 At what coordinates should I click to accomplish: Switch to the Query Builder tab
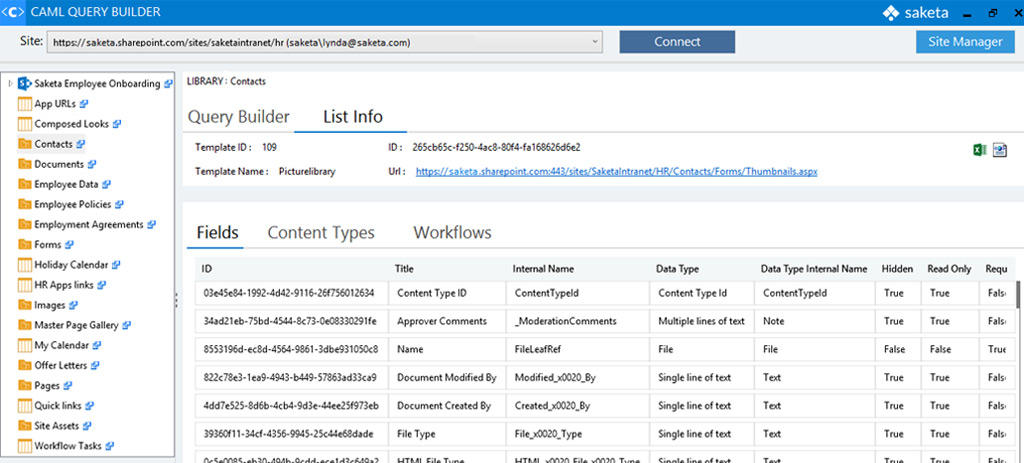coord(238,117)
